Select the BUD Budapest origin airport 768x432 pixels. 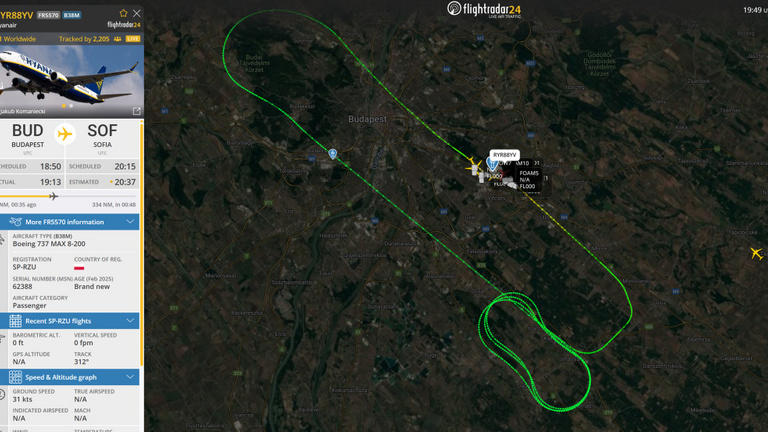coord(27,136)
